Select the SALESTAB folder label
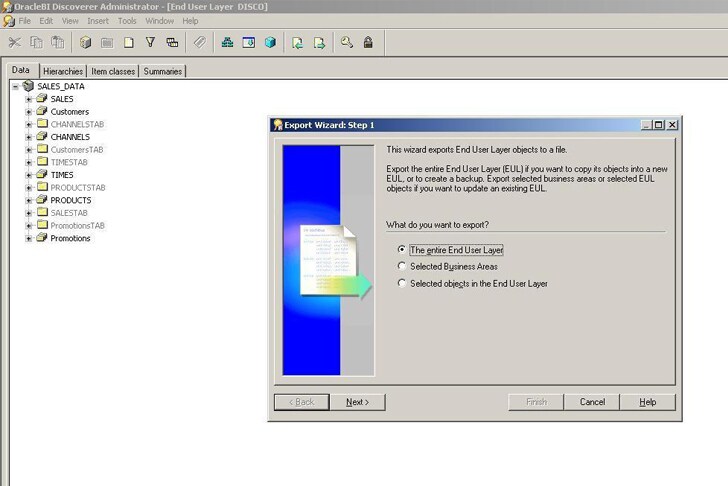Image resolution: width=728 pixels, height=486 pixels. (x=69, y=213)
